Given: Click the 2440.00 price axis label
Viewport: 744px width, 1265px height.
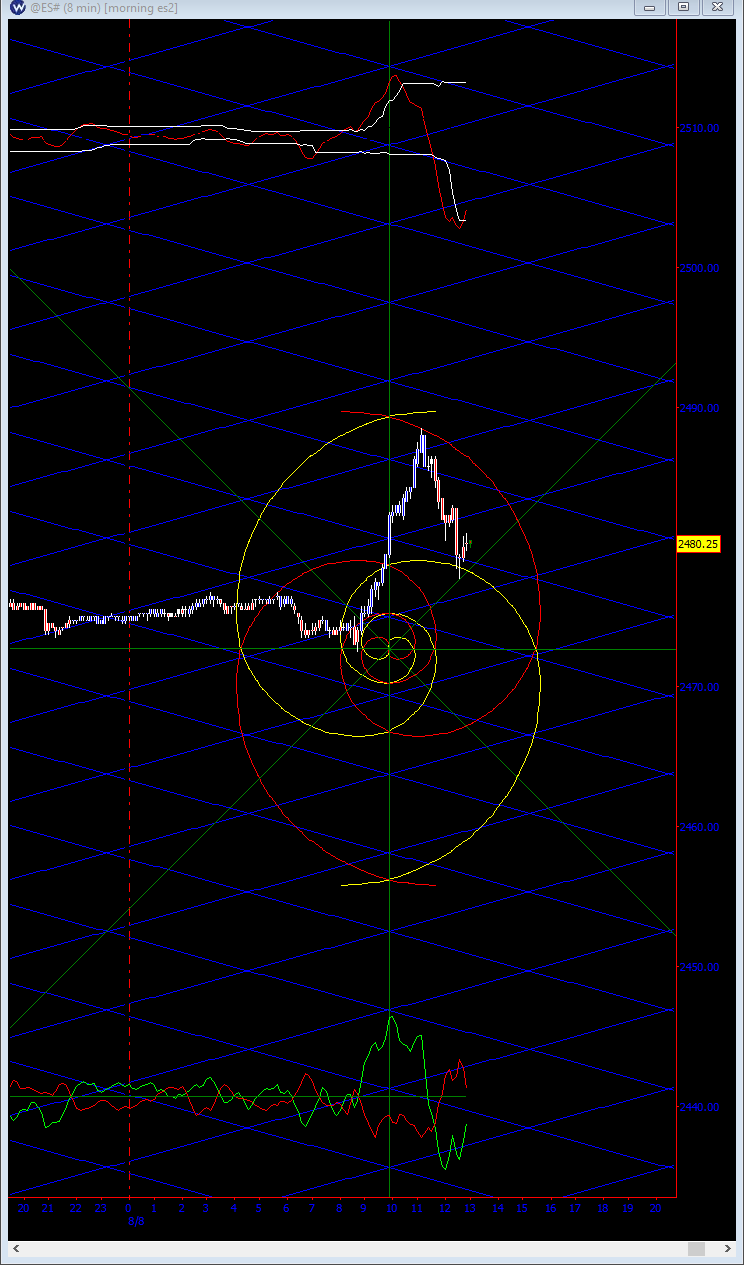Looking at the screenshot, I should (698, 1108).
